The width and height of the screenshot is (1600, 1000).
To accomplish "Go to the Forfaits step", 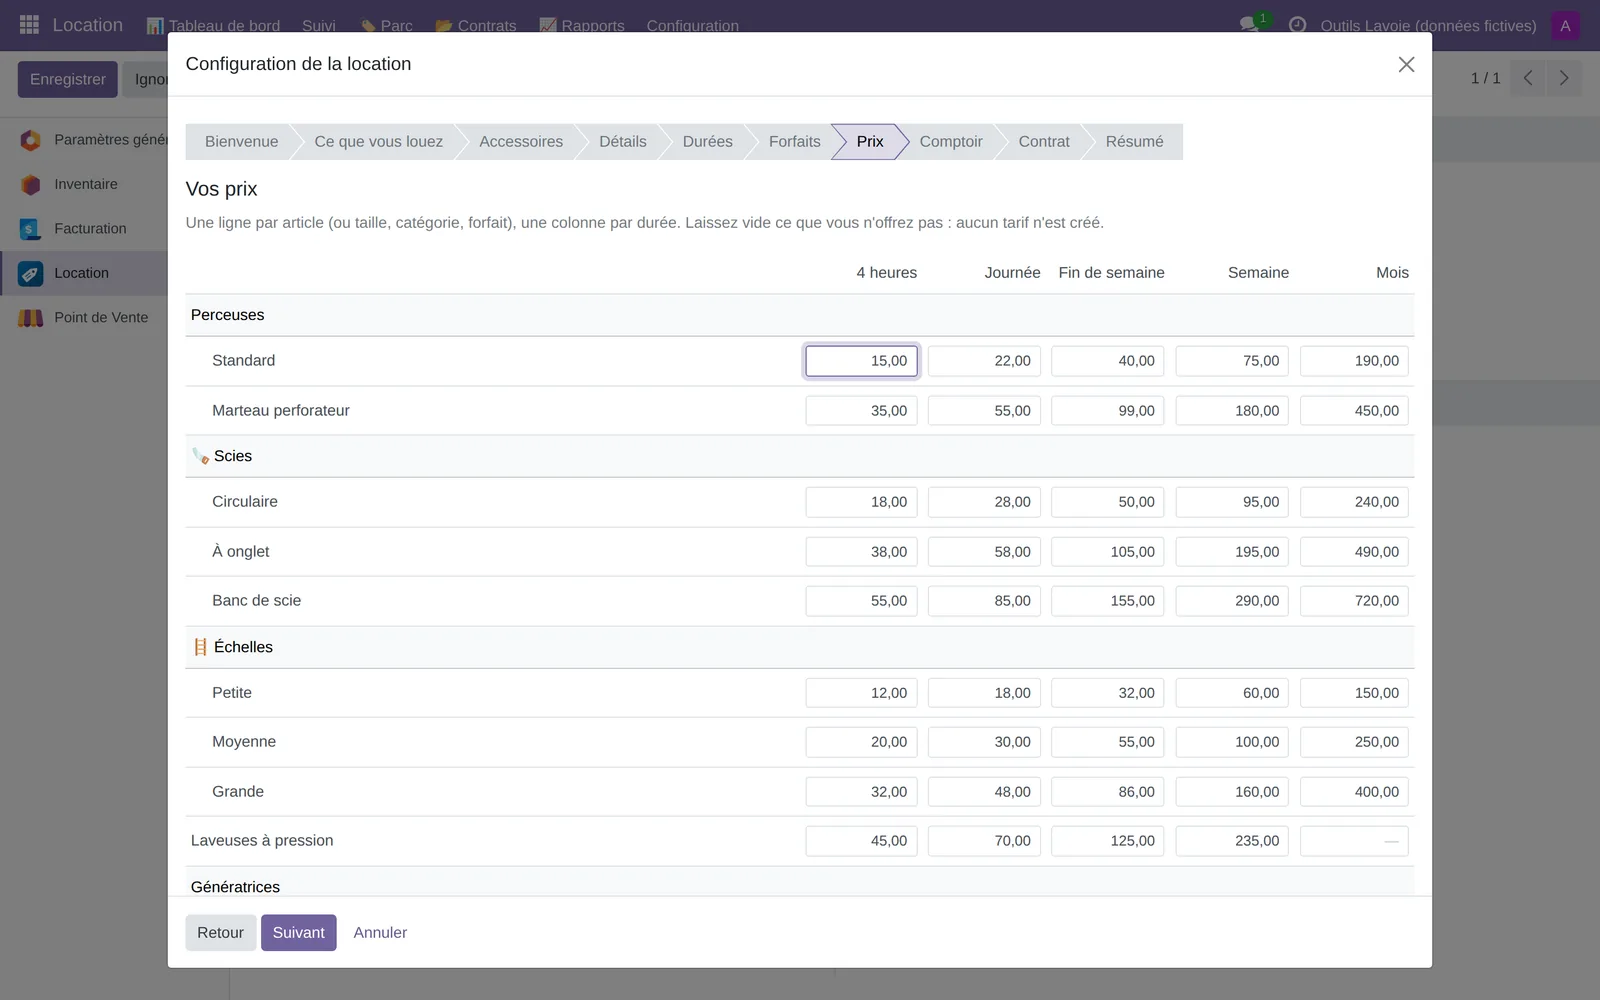I will point(794,142).
